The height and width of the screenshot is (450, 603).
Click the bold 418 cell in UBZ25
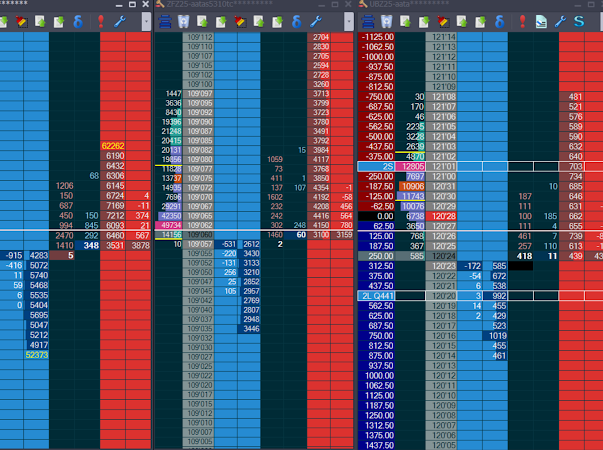[521, 256]
